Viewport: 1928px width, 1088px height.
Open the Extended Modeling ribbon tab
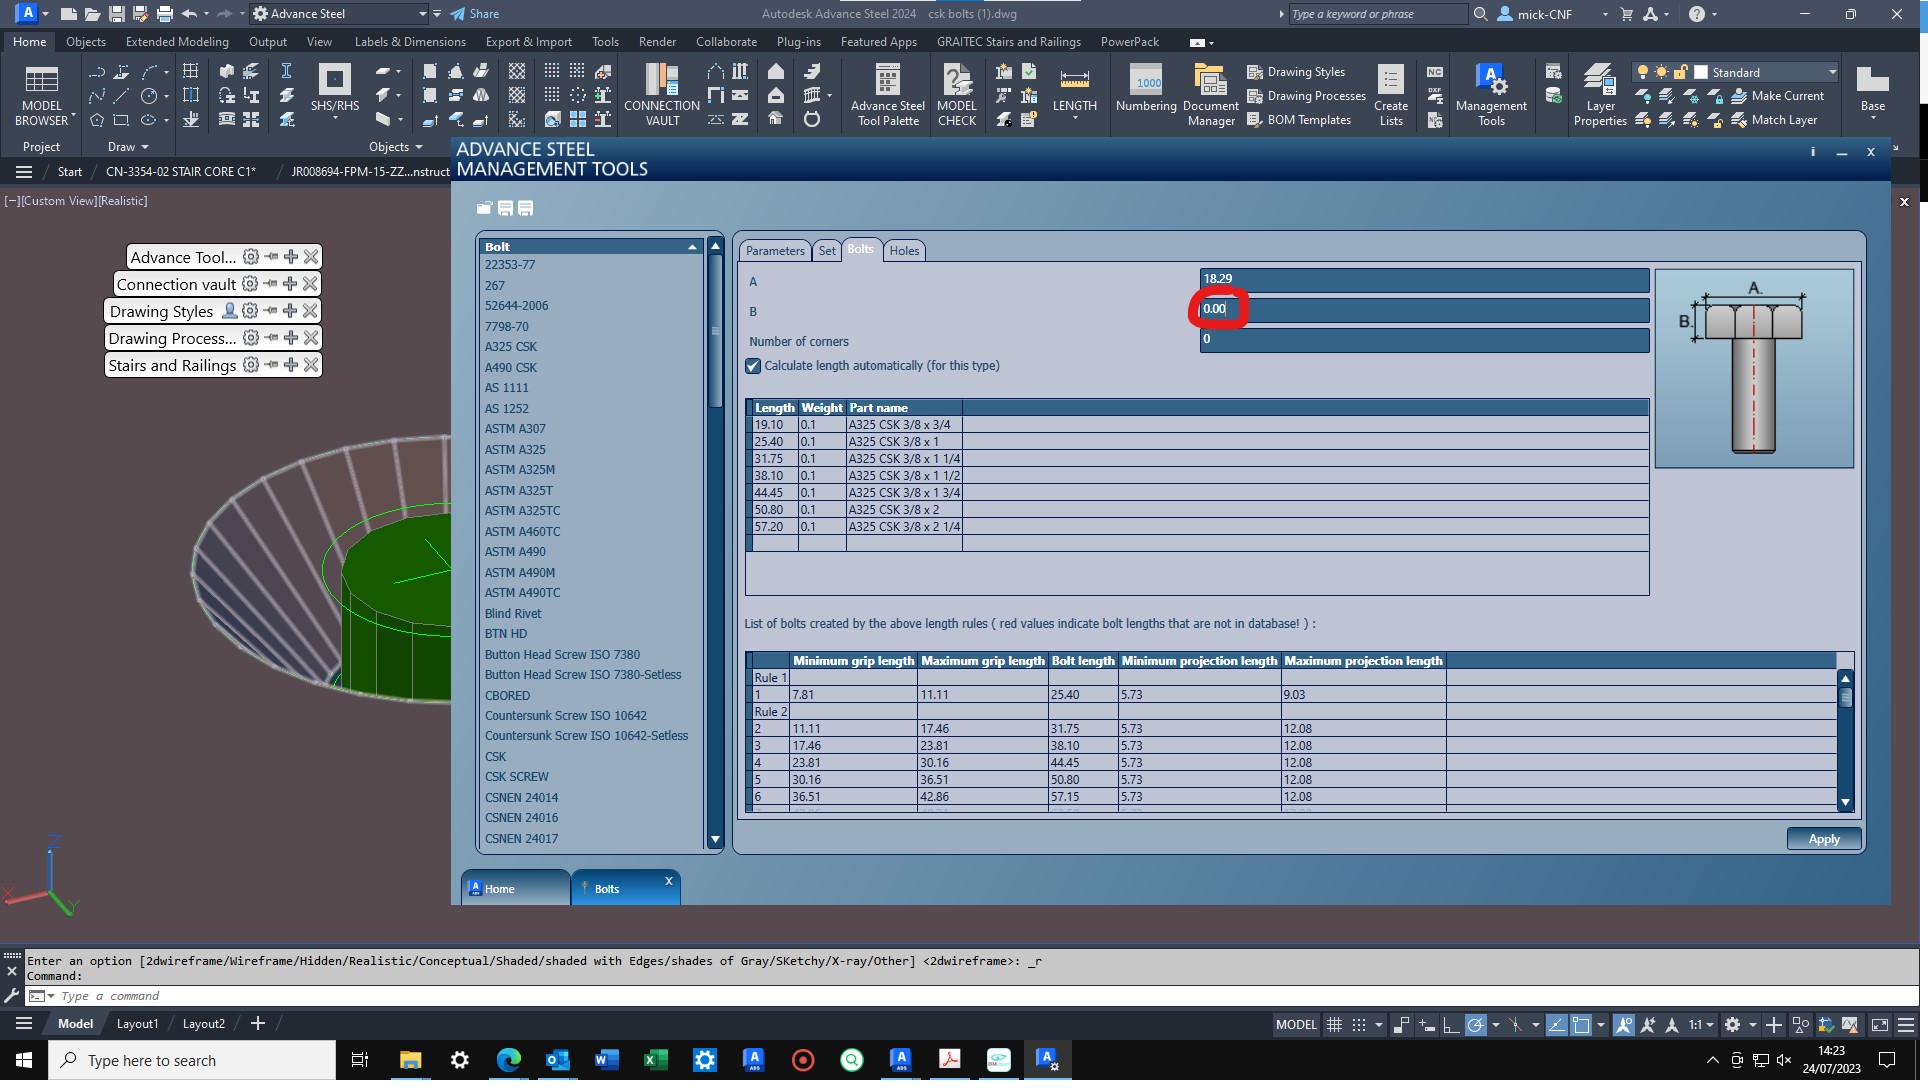[x=177, y=42]
